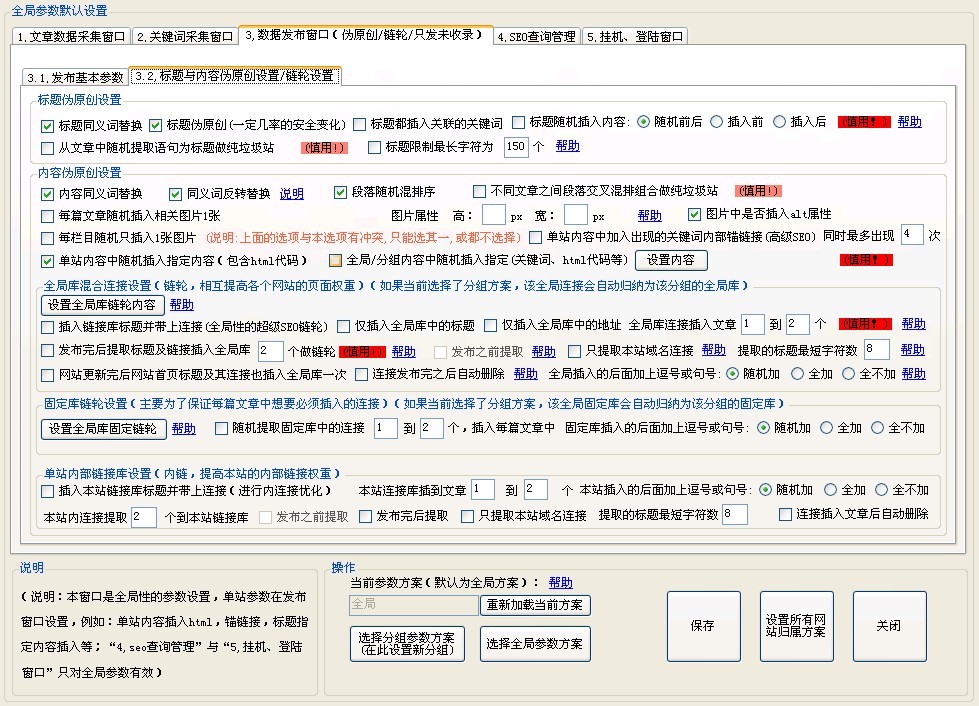The image size is (979, 706).
Task: Uncheck 图片中是否插入alt属性 option
Action: [695, 215]
